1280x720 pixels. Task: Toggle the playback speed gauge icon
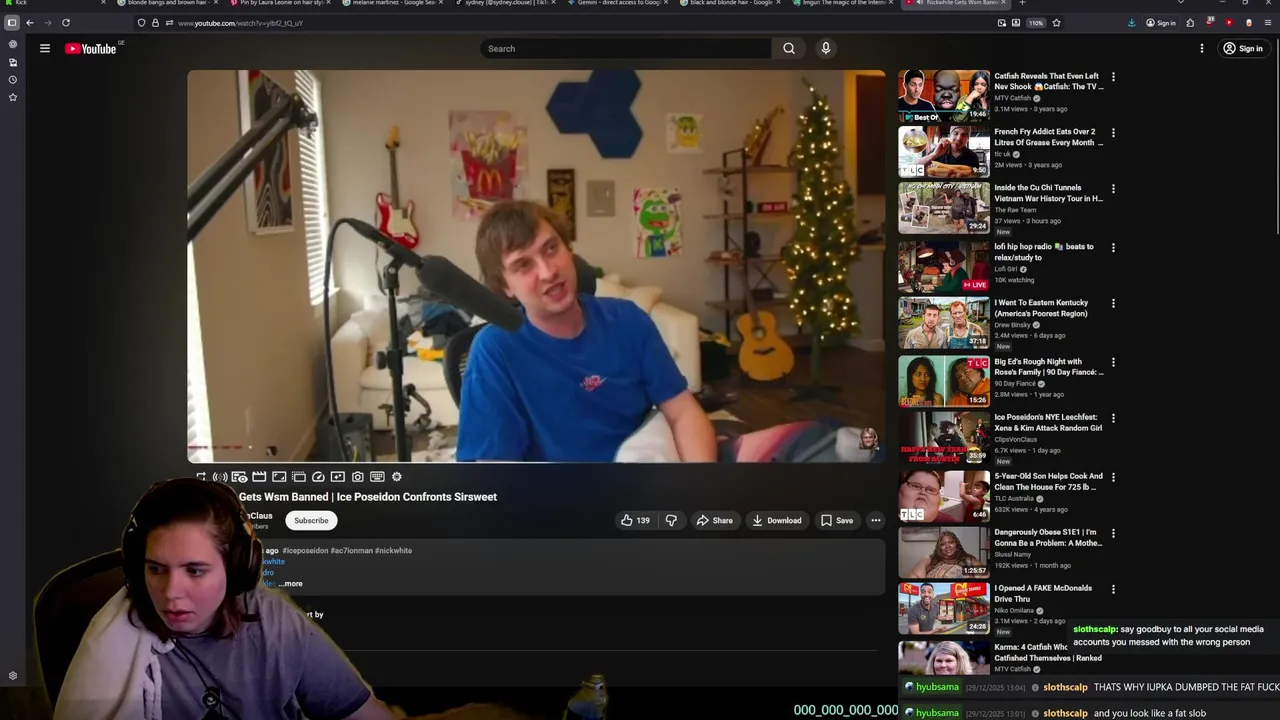pos(318,477)
